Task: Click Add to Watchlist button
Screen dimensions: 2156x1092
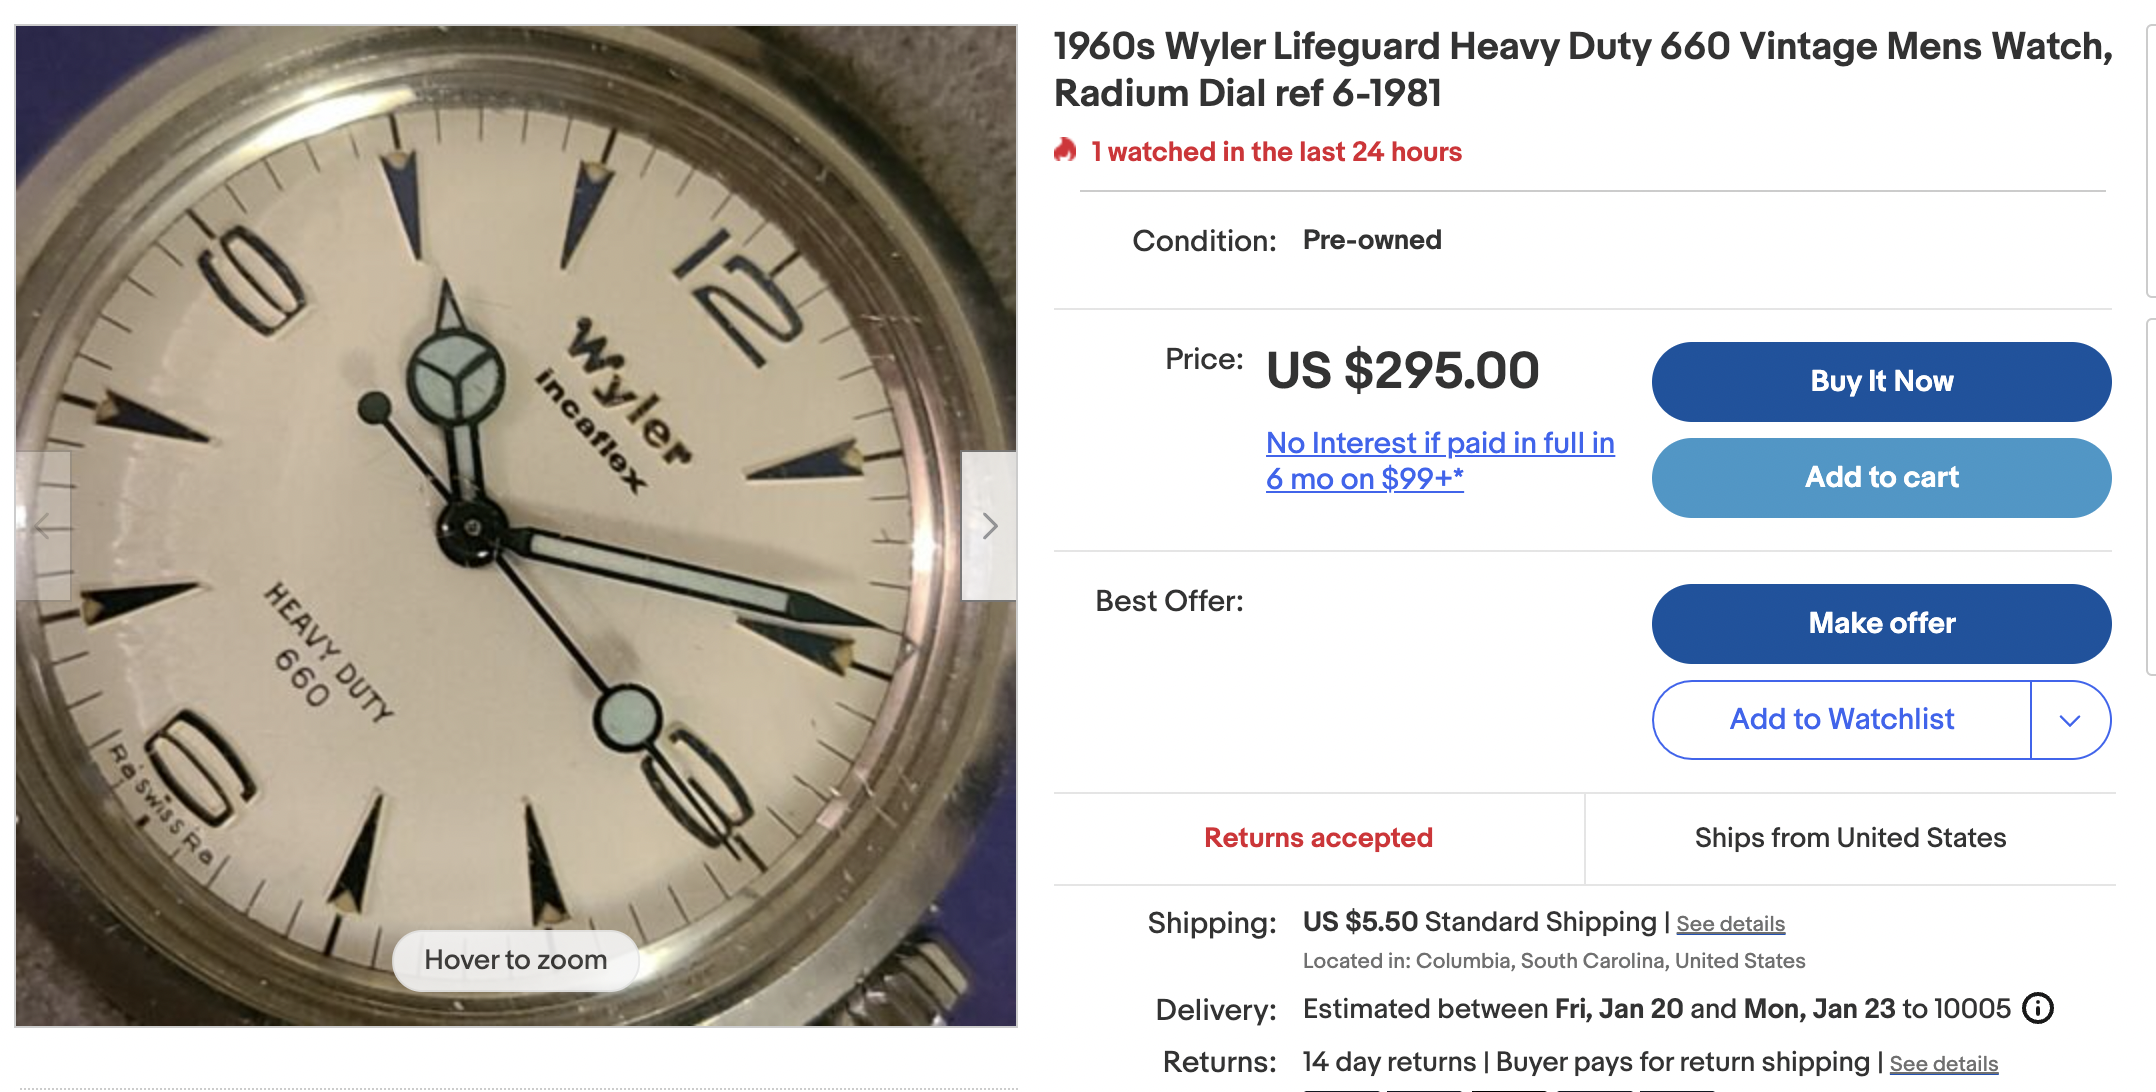Action: click(1842, 720)
